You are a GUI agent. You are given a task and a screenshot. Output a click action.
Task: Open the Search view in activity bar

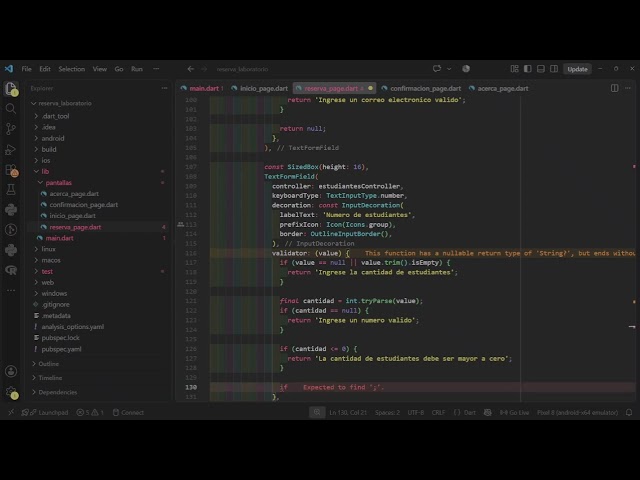click(x=11, y=109)
